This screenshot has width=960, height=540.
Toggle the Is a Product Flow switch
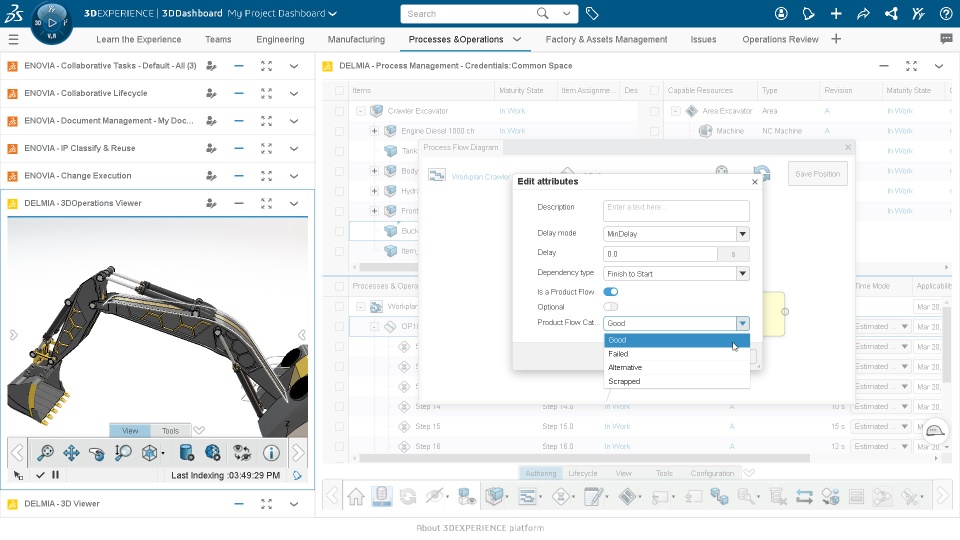click(x=610, y=291)
